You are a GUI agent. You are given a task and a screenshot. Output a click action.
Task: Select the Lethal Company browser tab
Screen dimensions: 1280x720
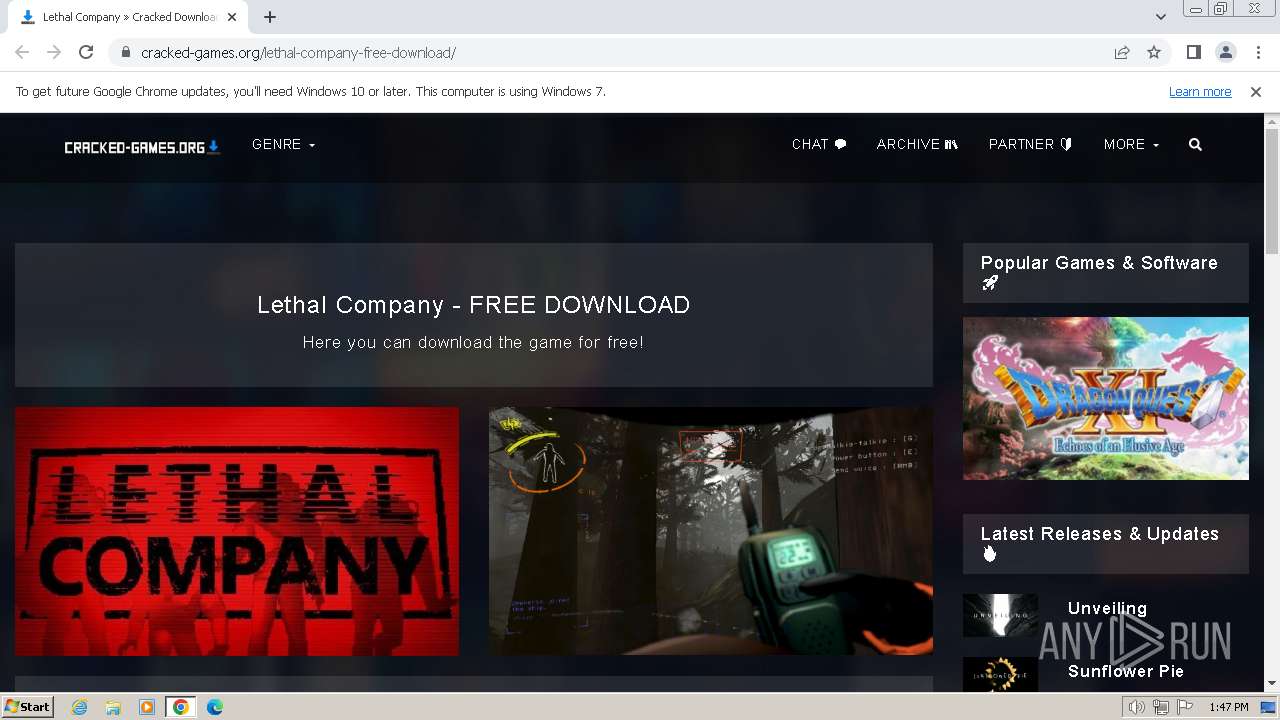130,17
